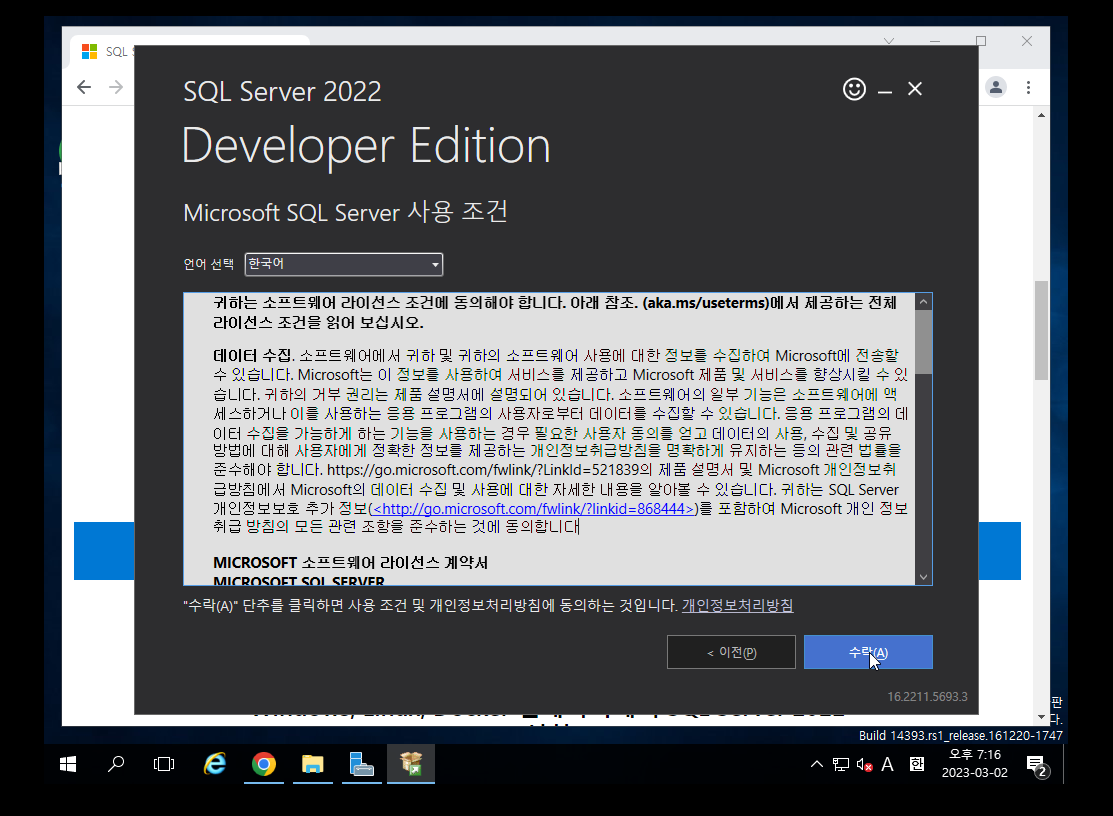The height and width of the screenshot is (816, 1113).
Task: Open the clock showing 오후 7:16
Action: click(x=975, y=763)
